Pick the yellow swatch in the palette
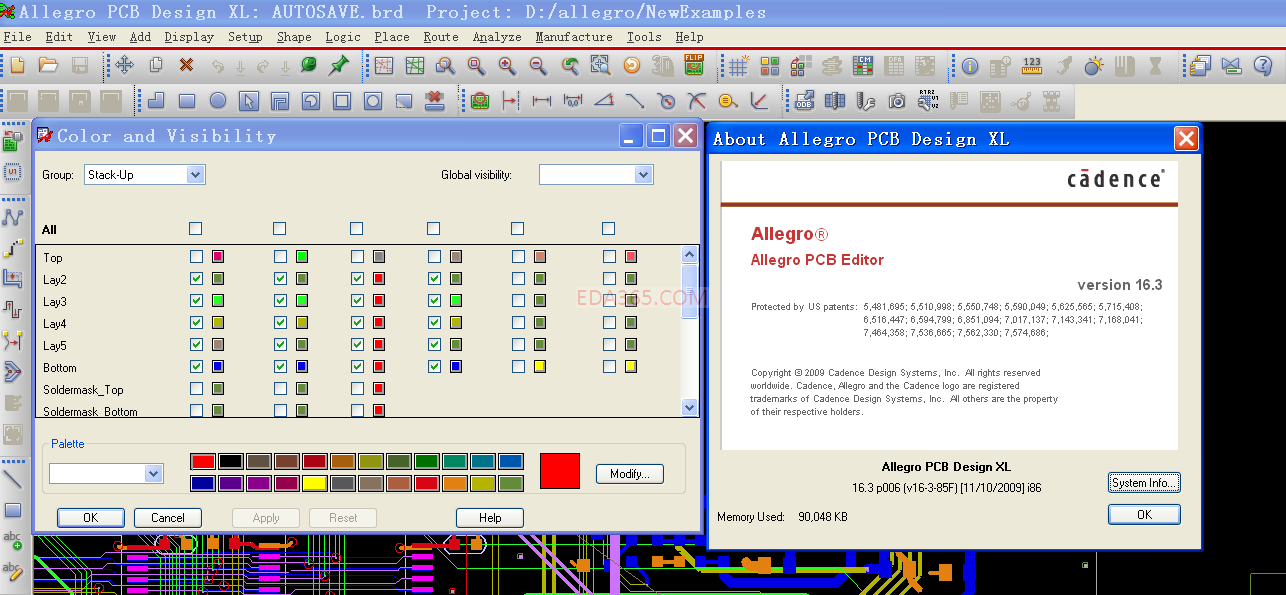 pos(315,484)
